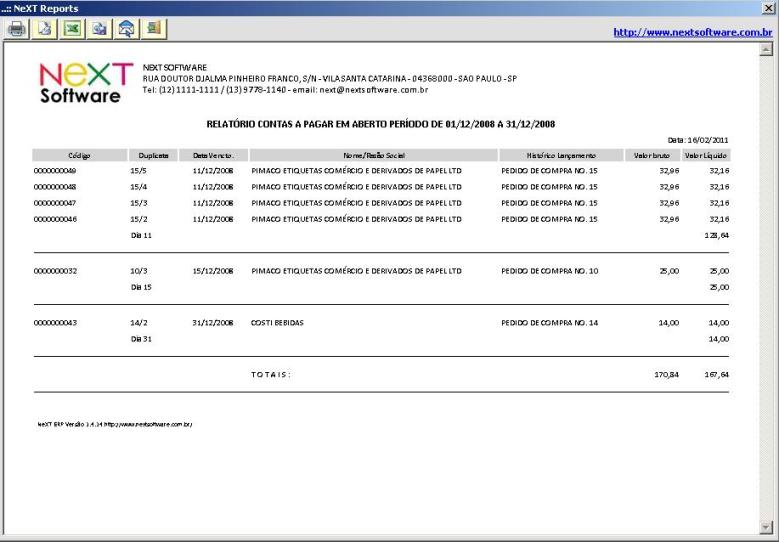
Task: Click the Dia 15 subtotal label
Action: point(141,287)
